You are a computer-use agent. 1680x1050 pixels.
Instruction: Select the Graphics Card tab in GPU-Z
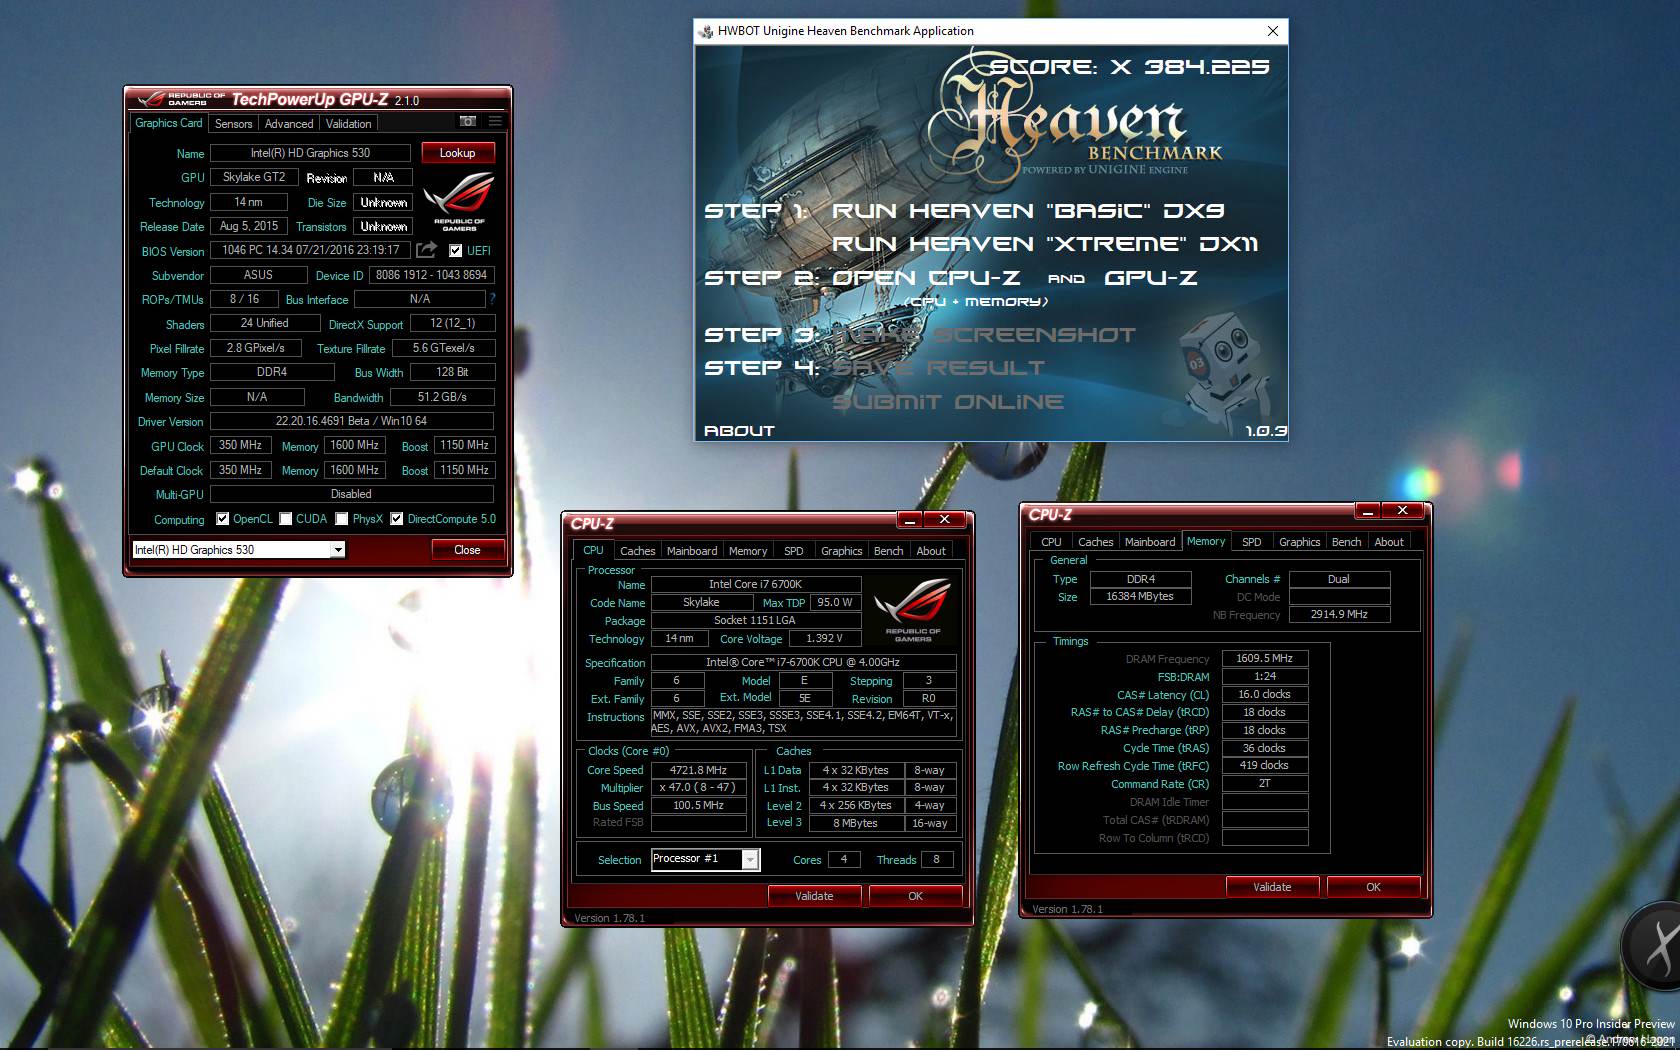168,123
